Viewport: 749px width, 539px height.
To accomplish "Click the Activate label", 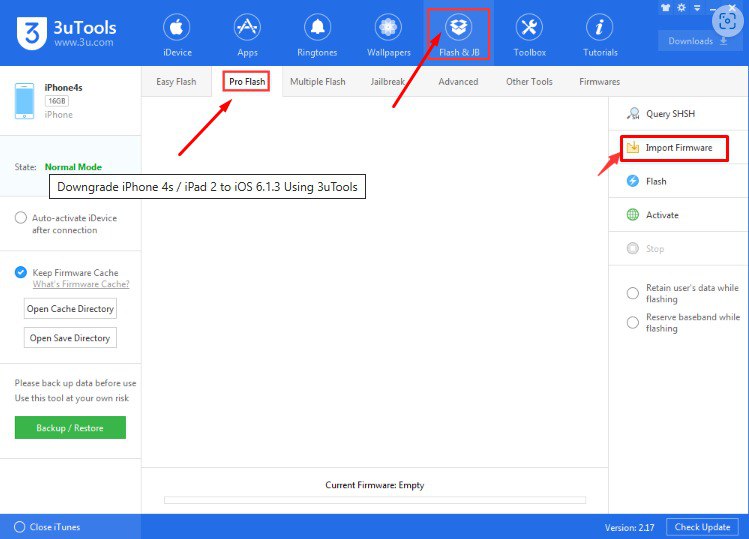I will (x=662, y=215).
